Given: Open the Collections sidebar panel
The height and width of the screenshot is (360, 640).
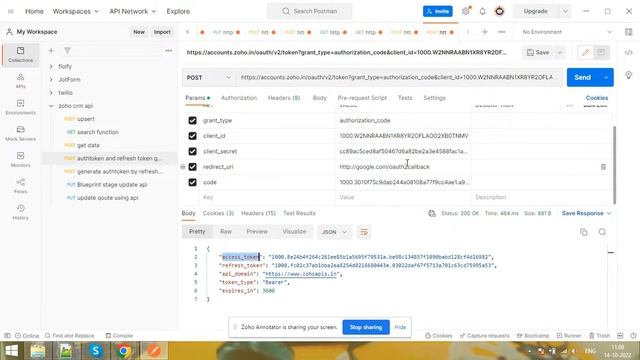Looking at the screenshot, I should click(20, 54).
